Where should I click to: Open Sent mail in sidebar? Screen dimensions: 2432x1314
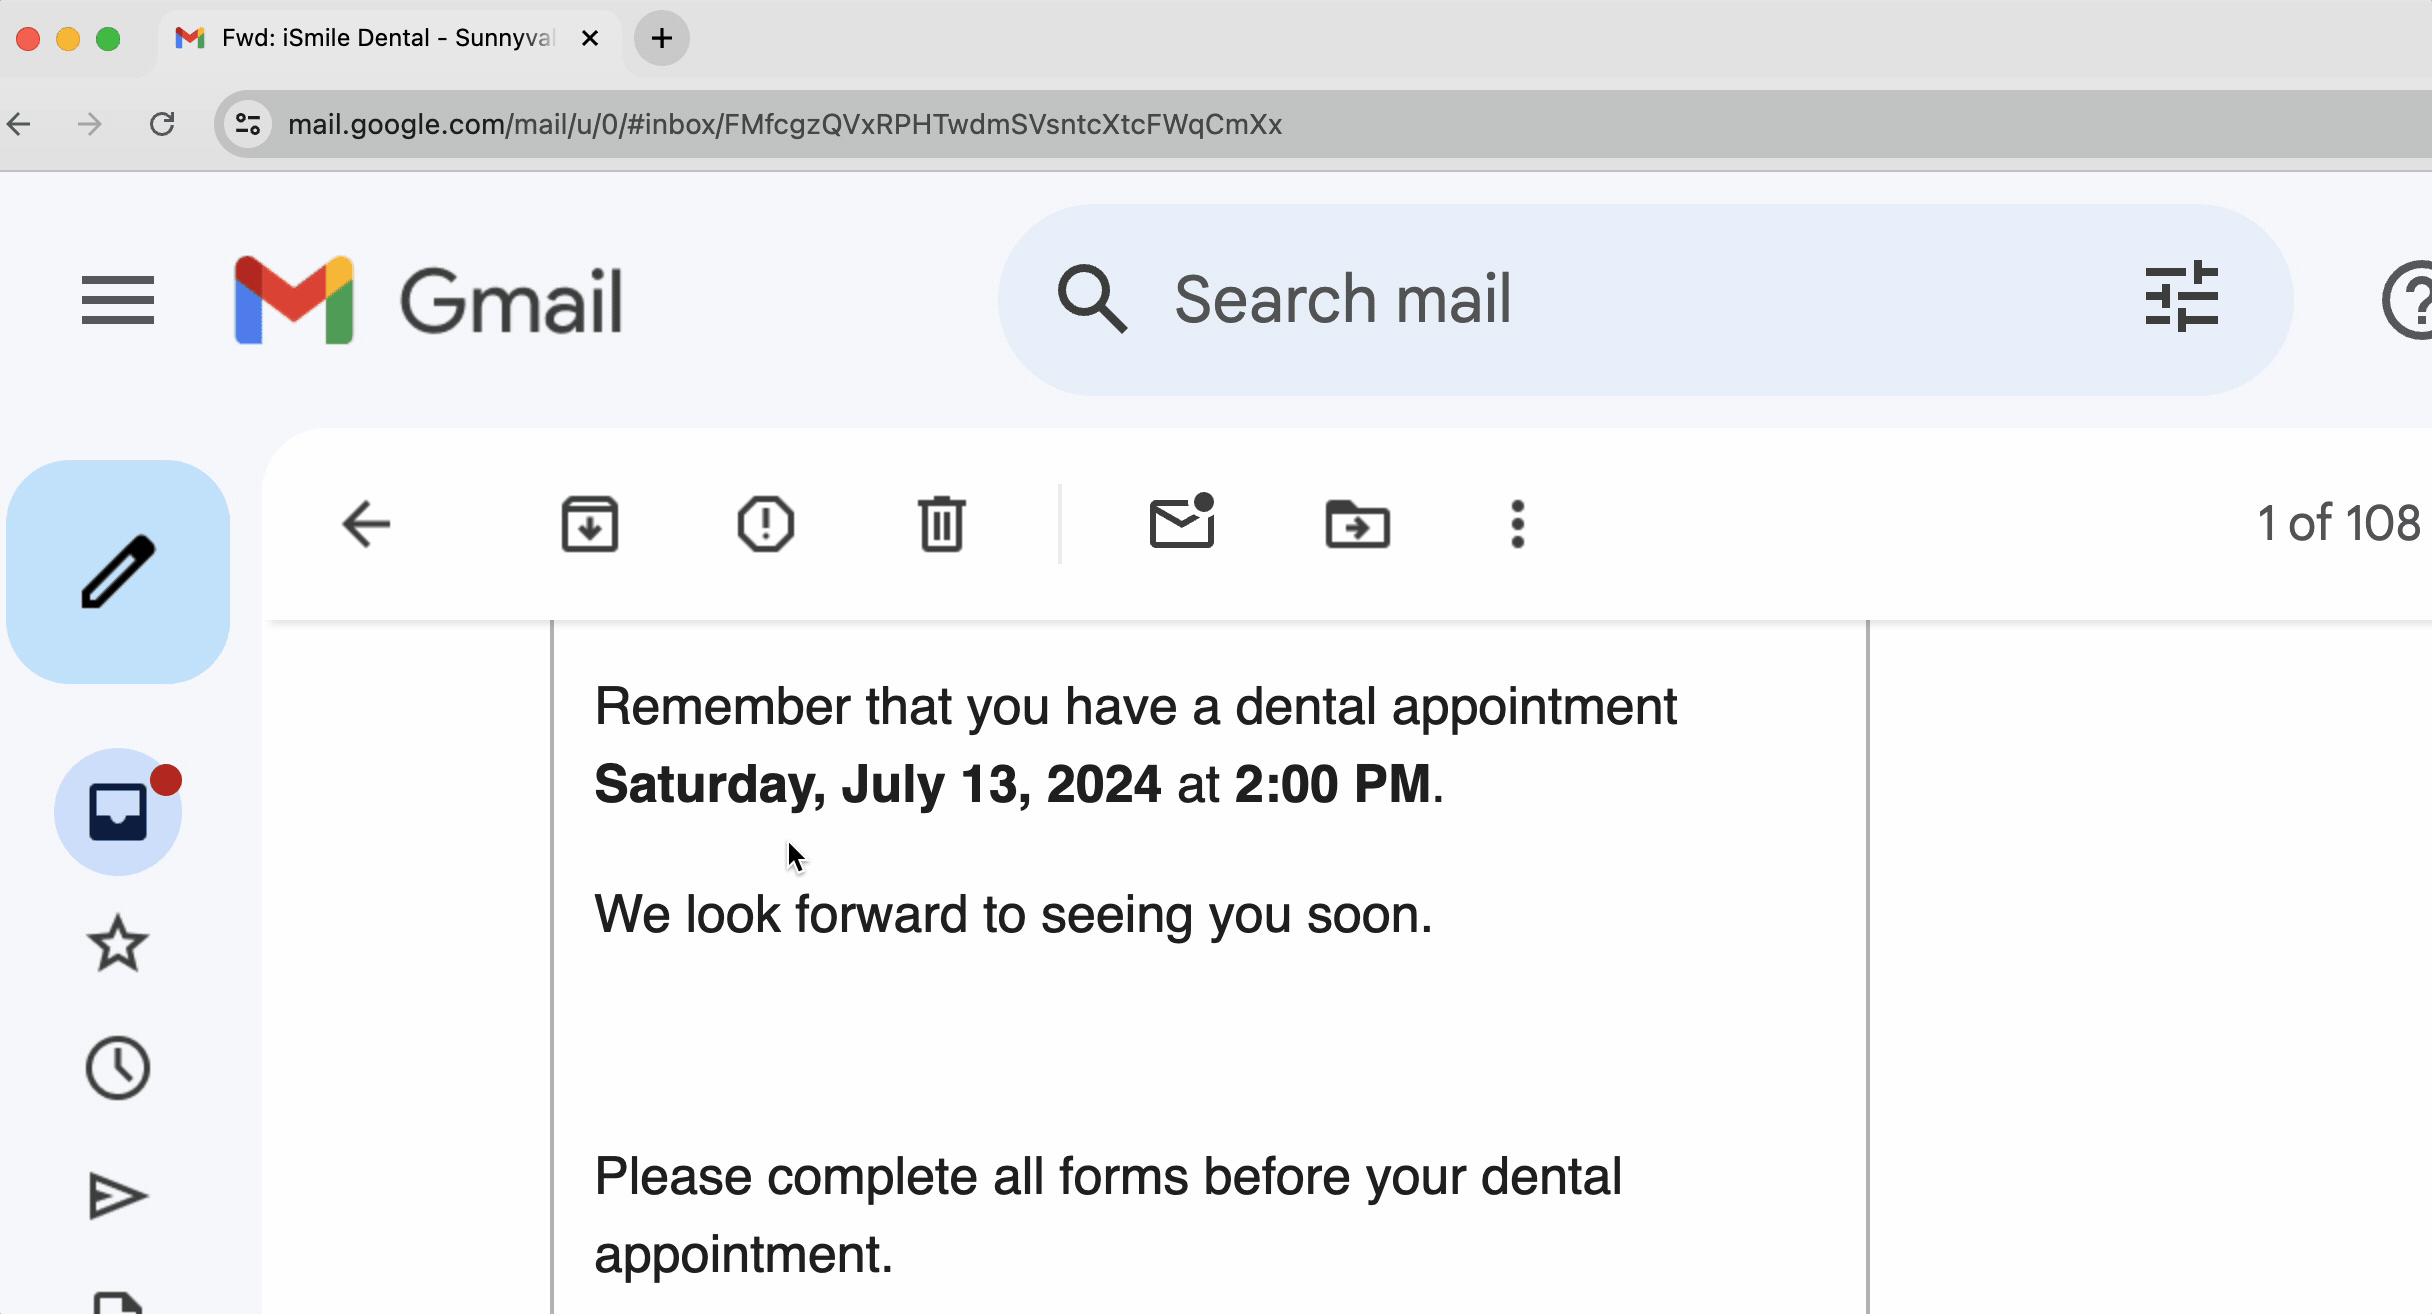(x=118, y=1196)
